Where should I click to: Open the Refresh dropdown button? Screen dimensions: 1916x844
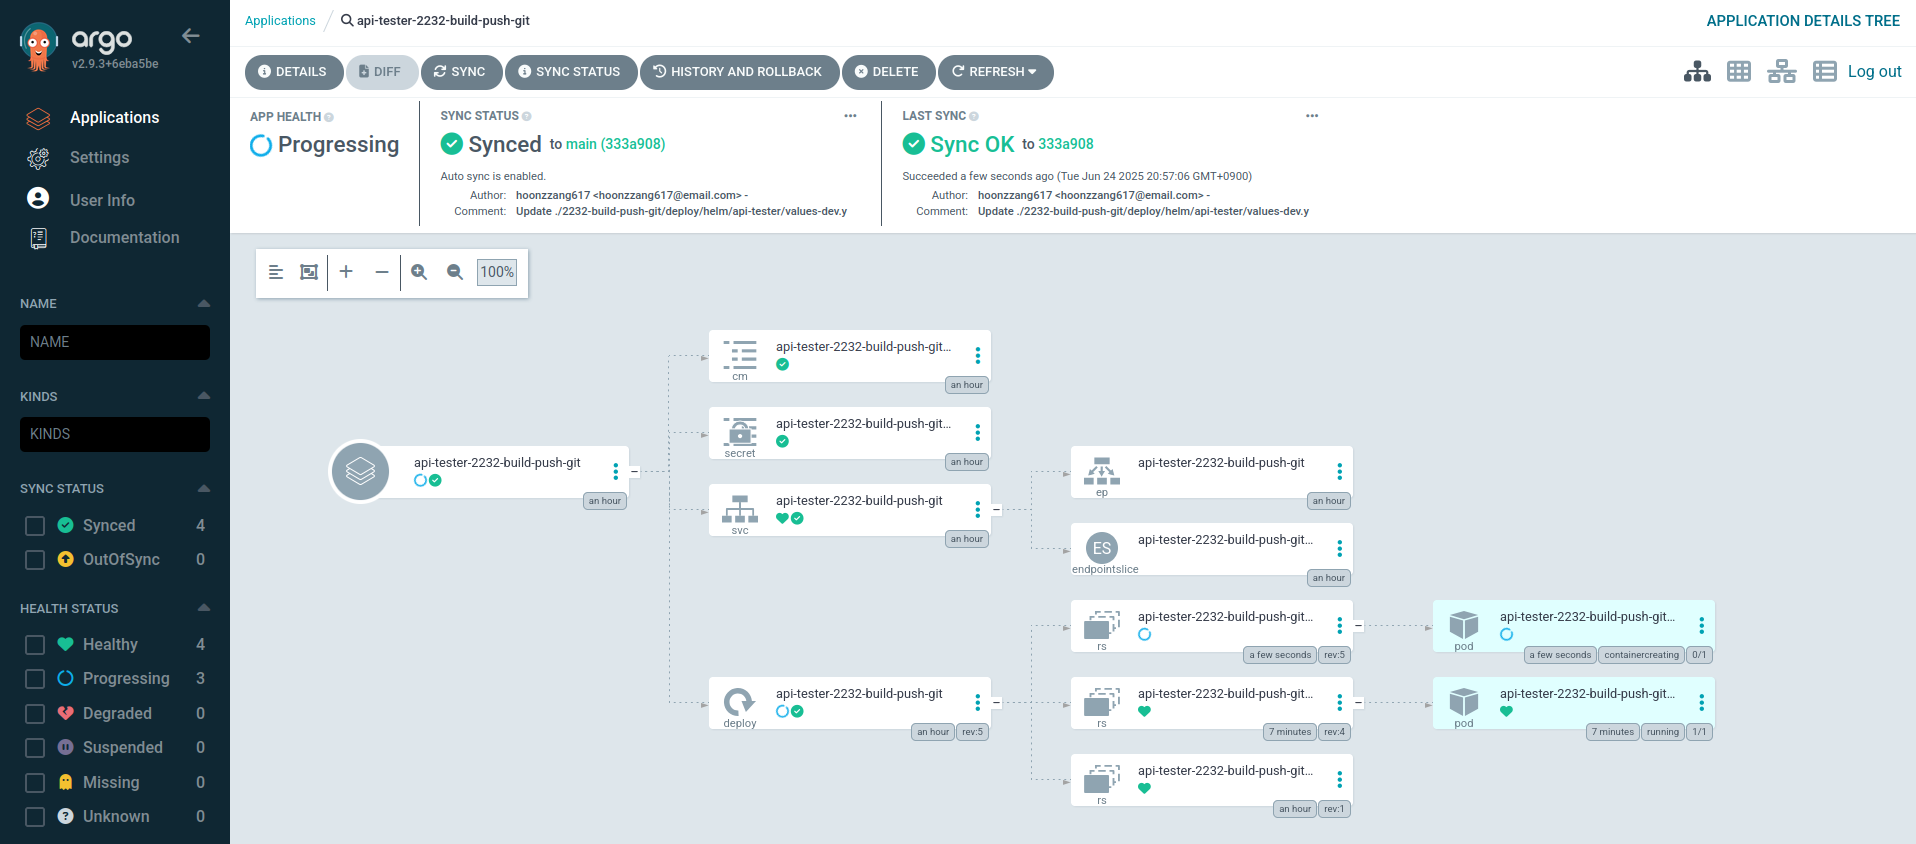coord(995,72)
